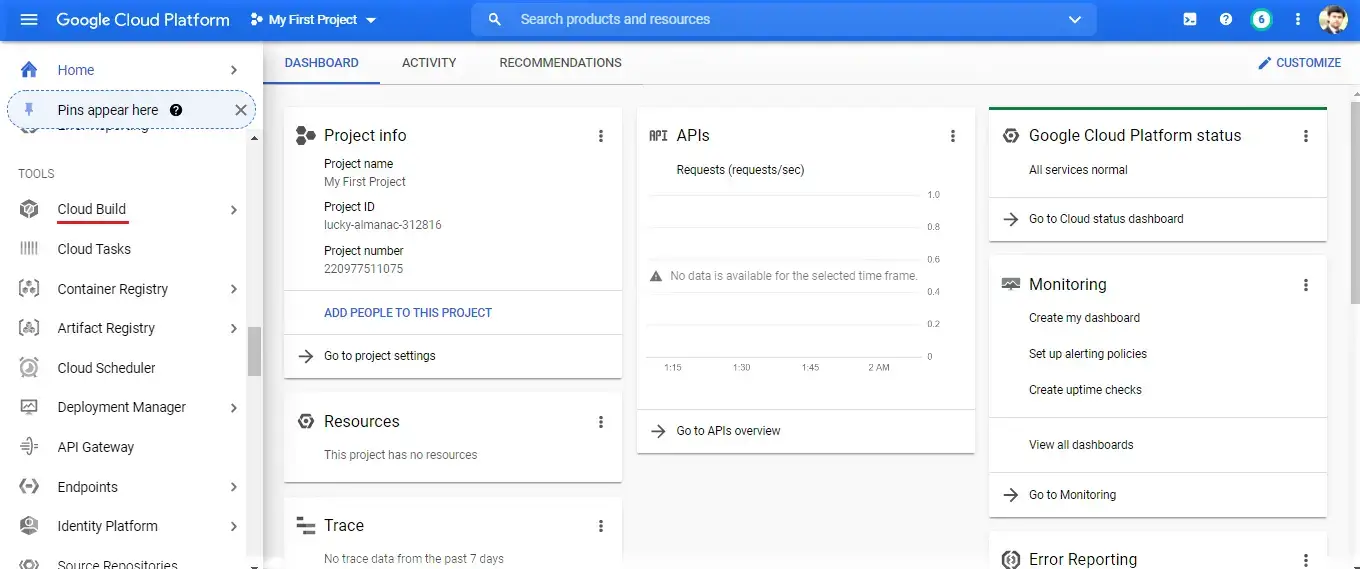Click the help icon beside Pins appear here
Image resolution: width=1360 pixels, height=569 pixels.
point(176,110)
